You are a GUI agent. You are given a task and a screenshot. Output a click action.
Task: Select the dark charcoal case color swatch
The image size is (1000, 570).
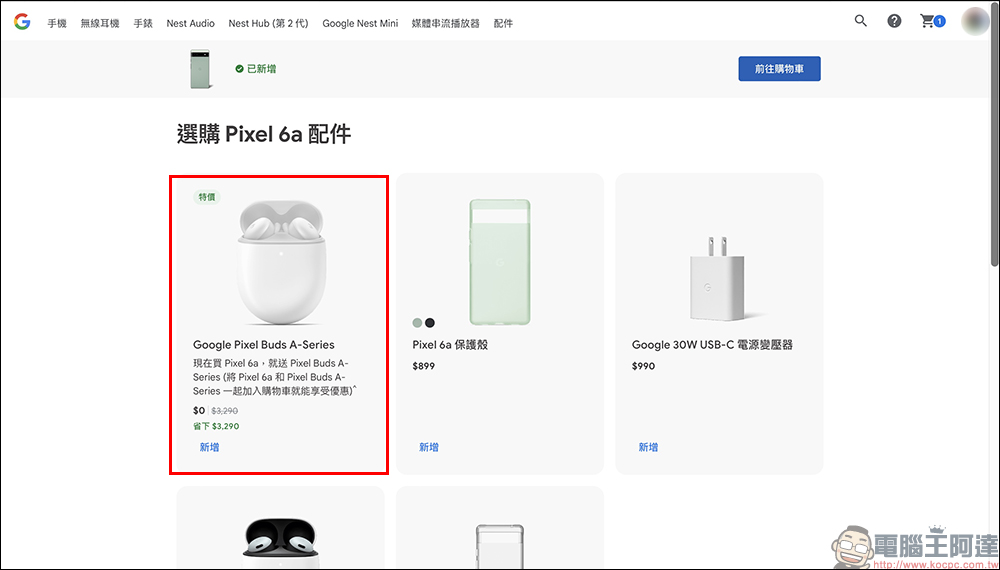coord(430,323)
